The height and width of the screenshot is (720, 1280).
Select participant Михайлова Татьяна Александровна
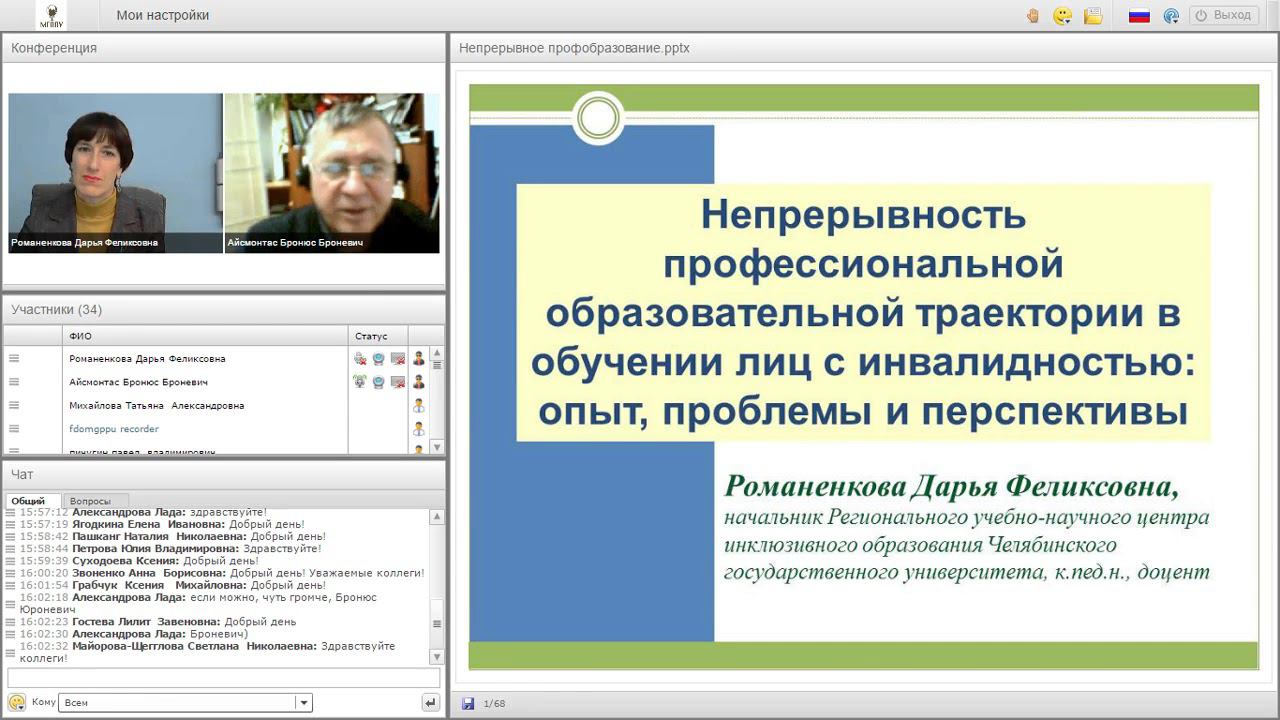click(157, 406)
